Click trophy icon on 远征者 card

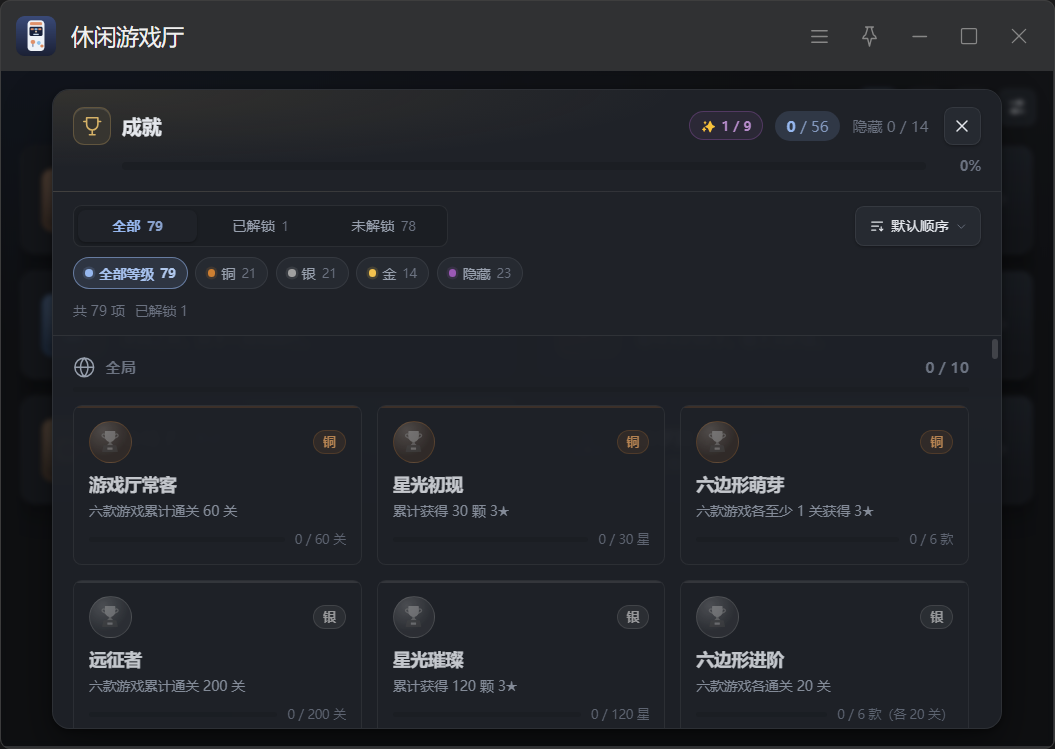pos(110,616)
